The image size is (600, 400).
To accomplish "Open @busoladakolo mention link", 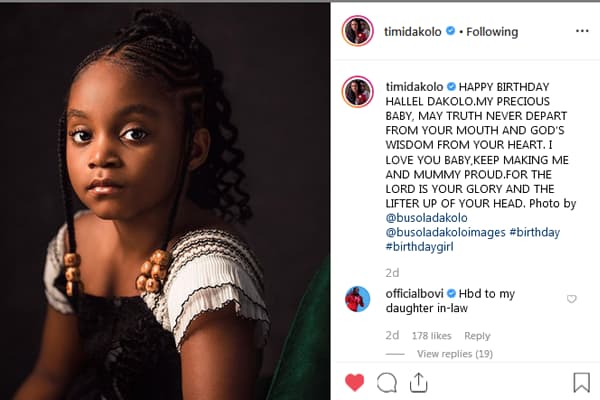I will tap(424, 217).
